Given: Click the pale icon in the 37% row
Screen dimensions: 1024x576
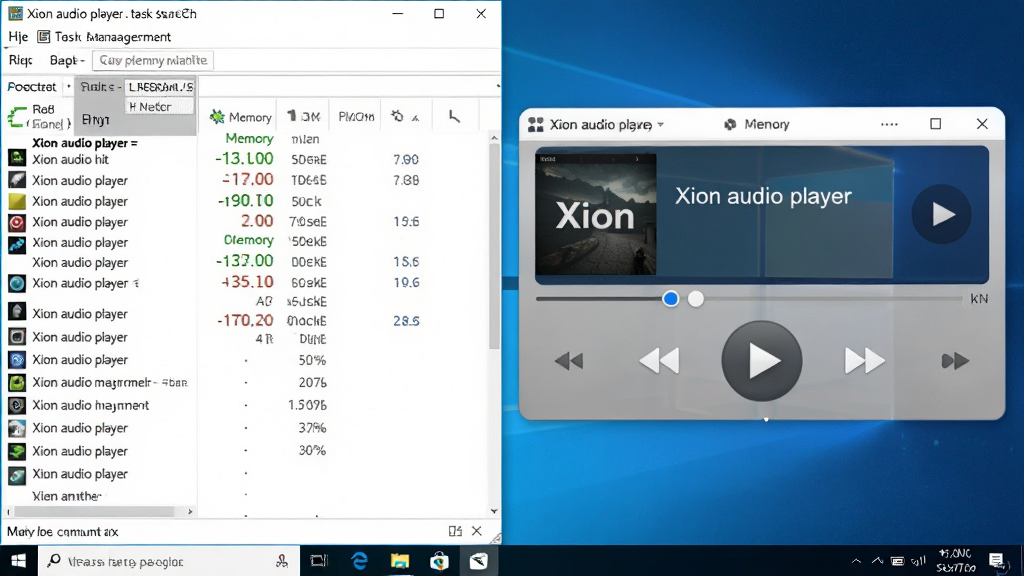Looking at the screenshot, I should (17, 428).
